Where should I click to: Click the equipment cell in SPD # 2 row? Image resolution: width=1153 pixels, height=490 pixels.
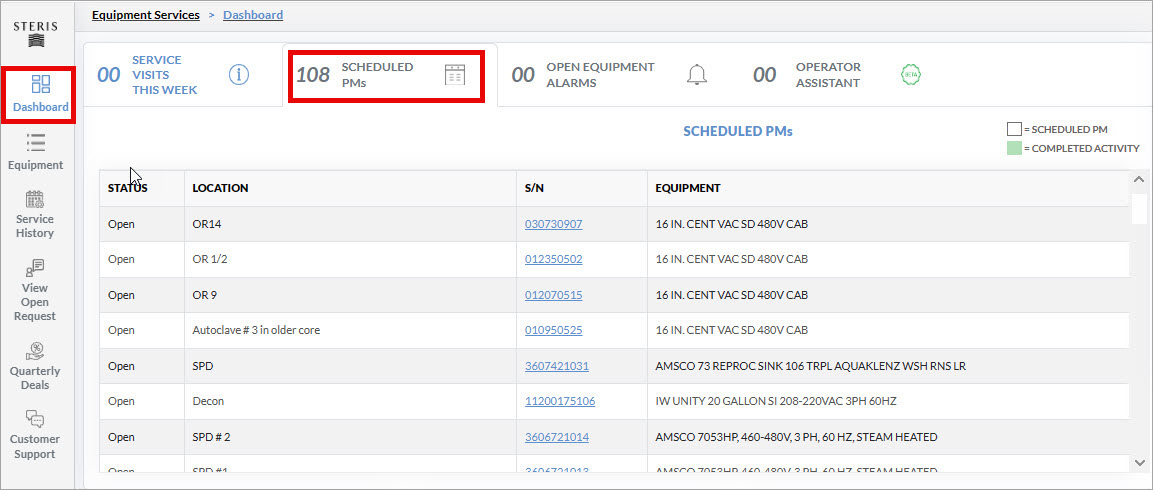click(x=888, y=437)
